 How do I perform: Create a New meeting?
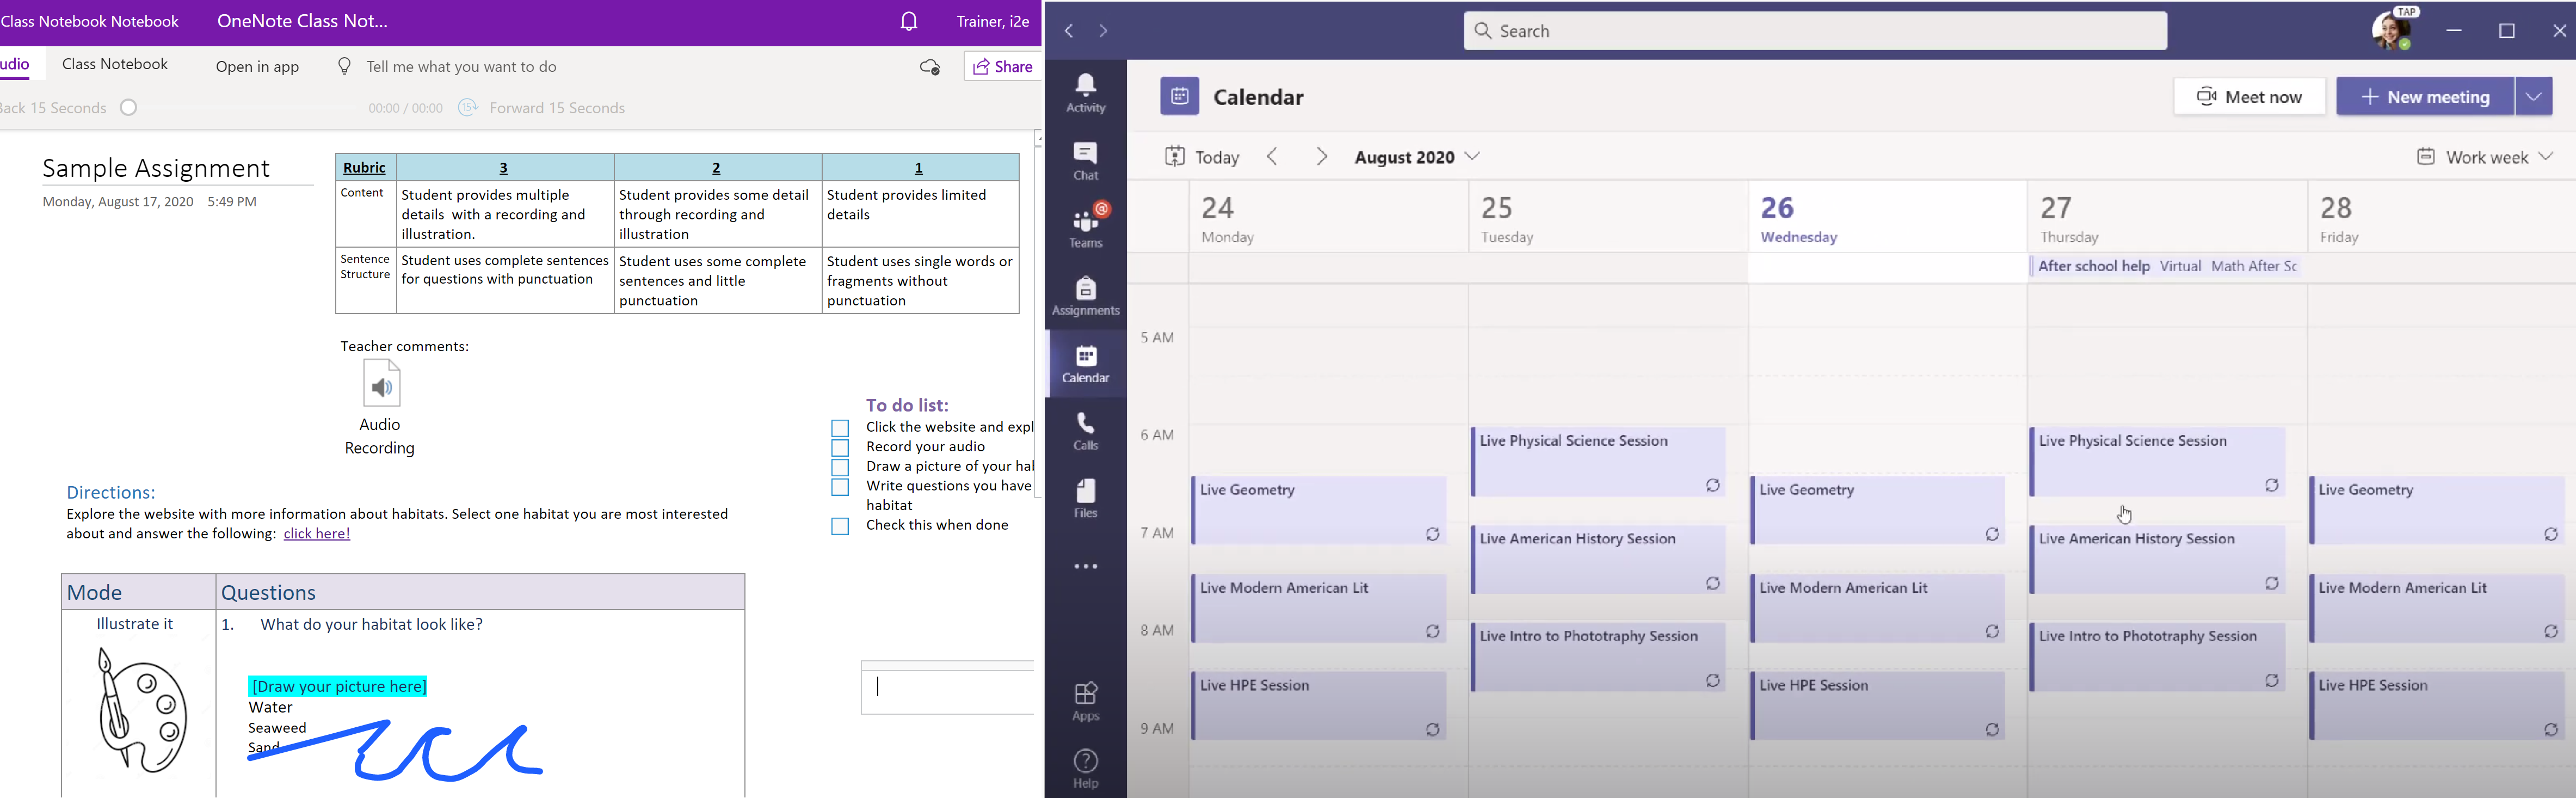click(x=2425, y=96)
